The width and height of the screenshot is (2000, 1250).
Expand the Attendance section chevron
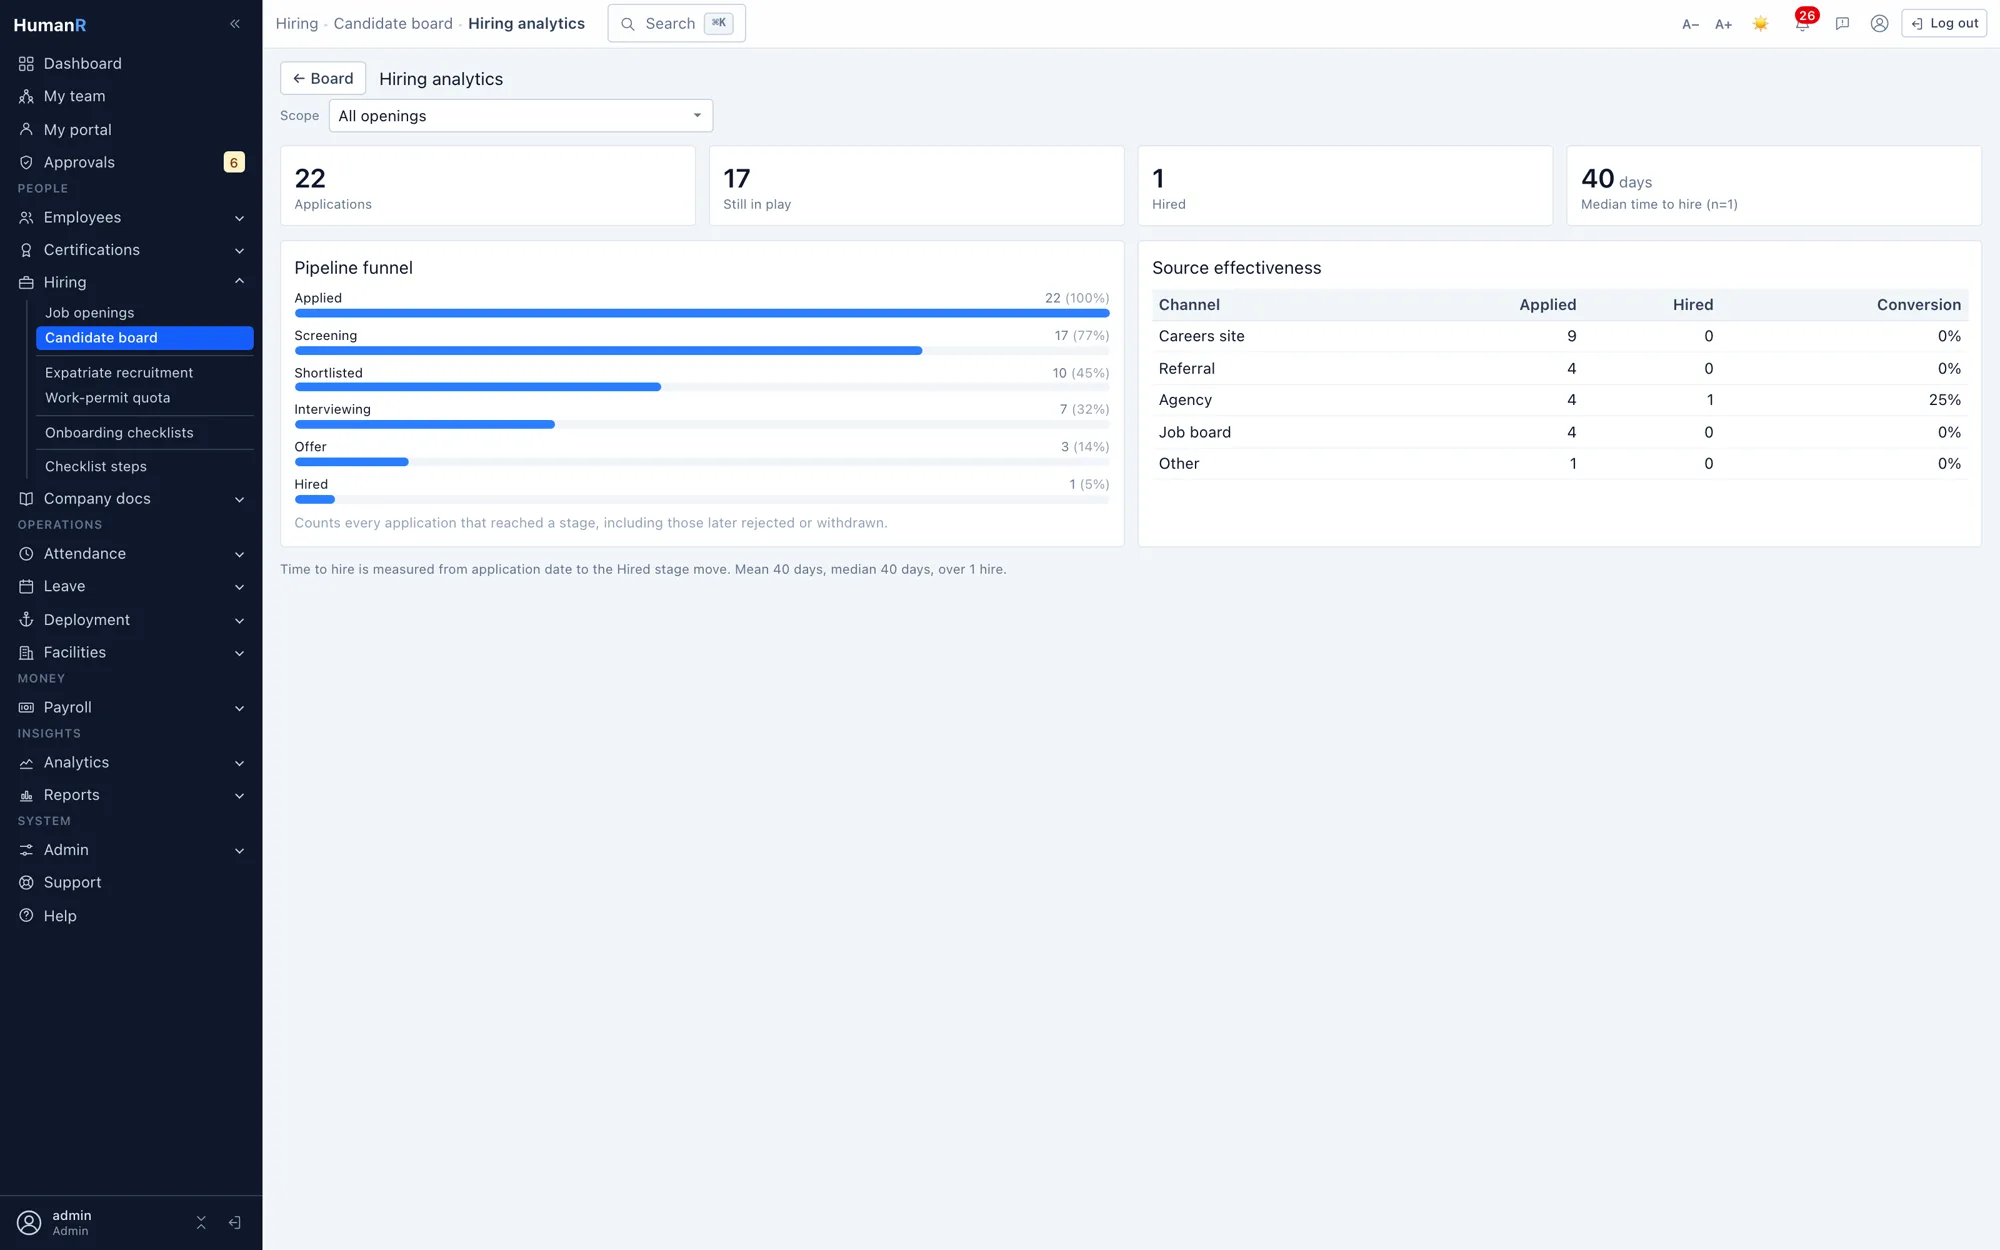coord(240,555)
